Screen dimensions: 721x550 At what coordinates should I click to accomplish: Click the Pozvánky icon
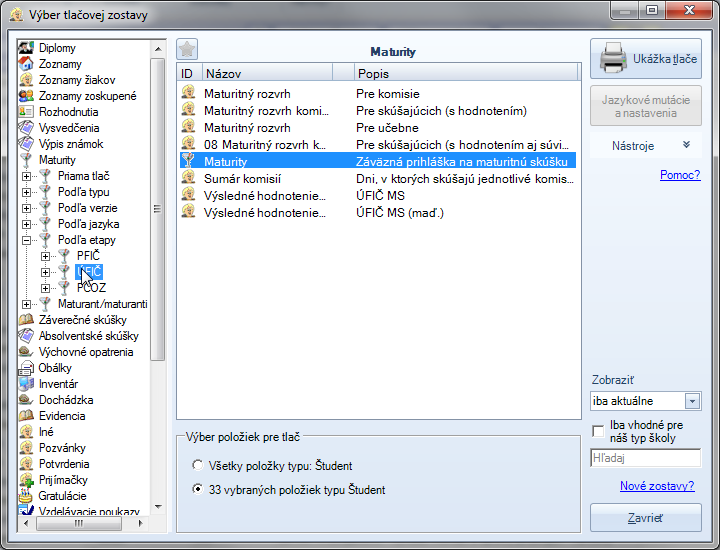26,448
